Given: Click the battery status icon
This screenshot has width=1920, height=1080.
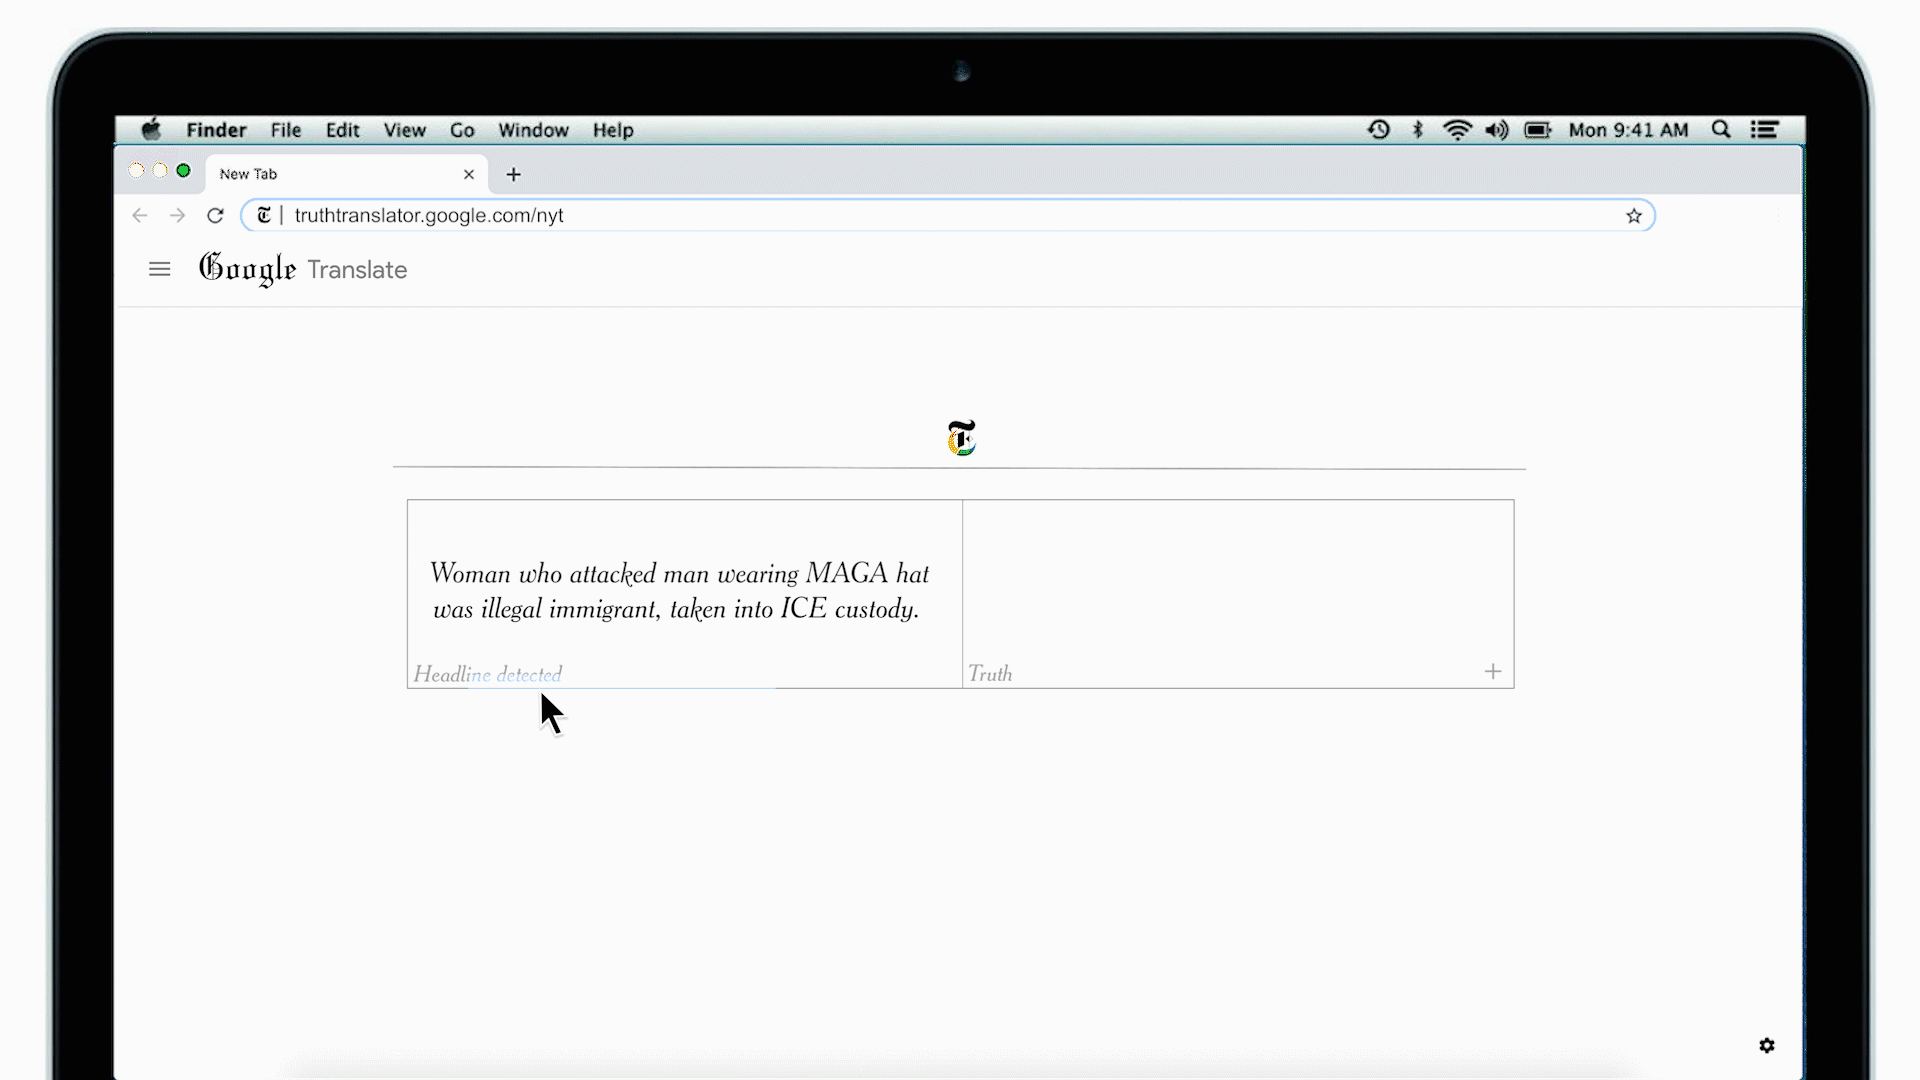Looking at the screenshot, I should coord(1538,129).
